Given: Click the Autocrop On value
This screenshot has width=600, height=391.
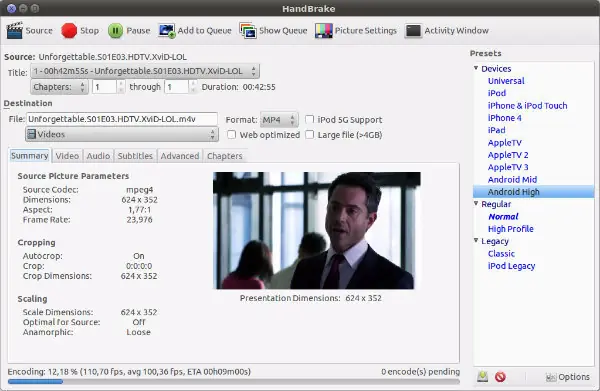Looking at the screenshot, I should coord(139,256).
